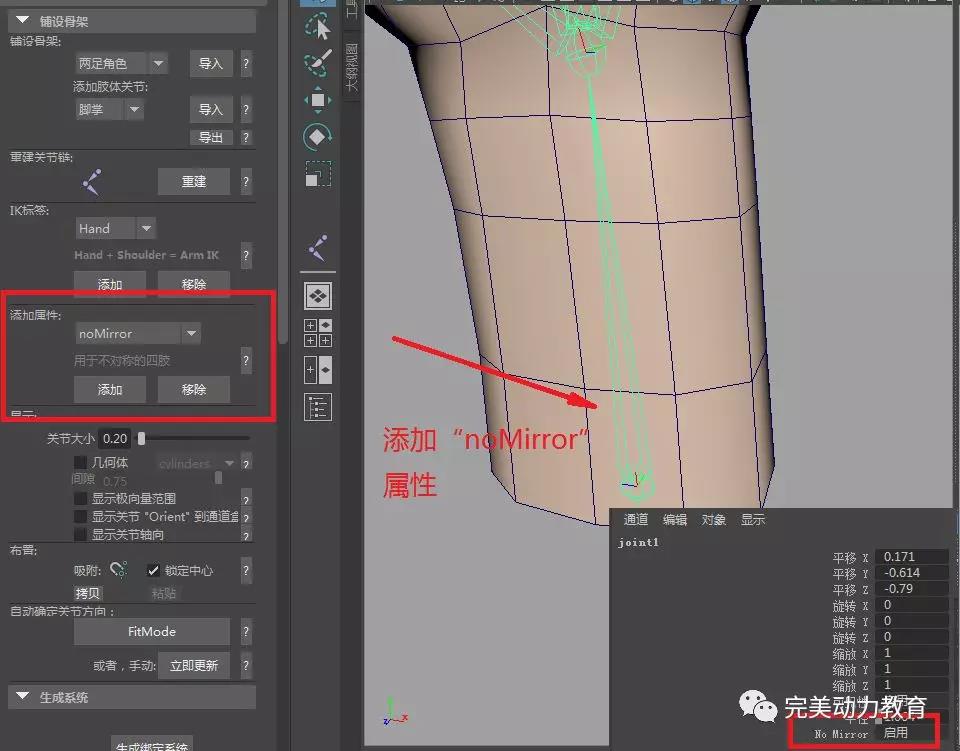The height and width of the screenshot is (751, 960).
Task: Click the joint chain icon under 重建关节链
Action: (92, 182)
